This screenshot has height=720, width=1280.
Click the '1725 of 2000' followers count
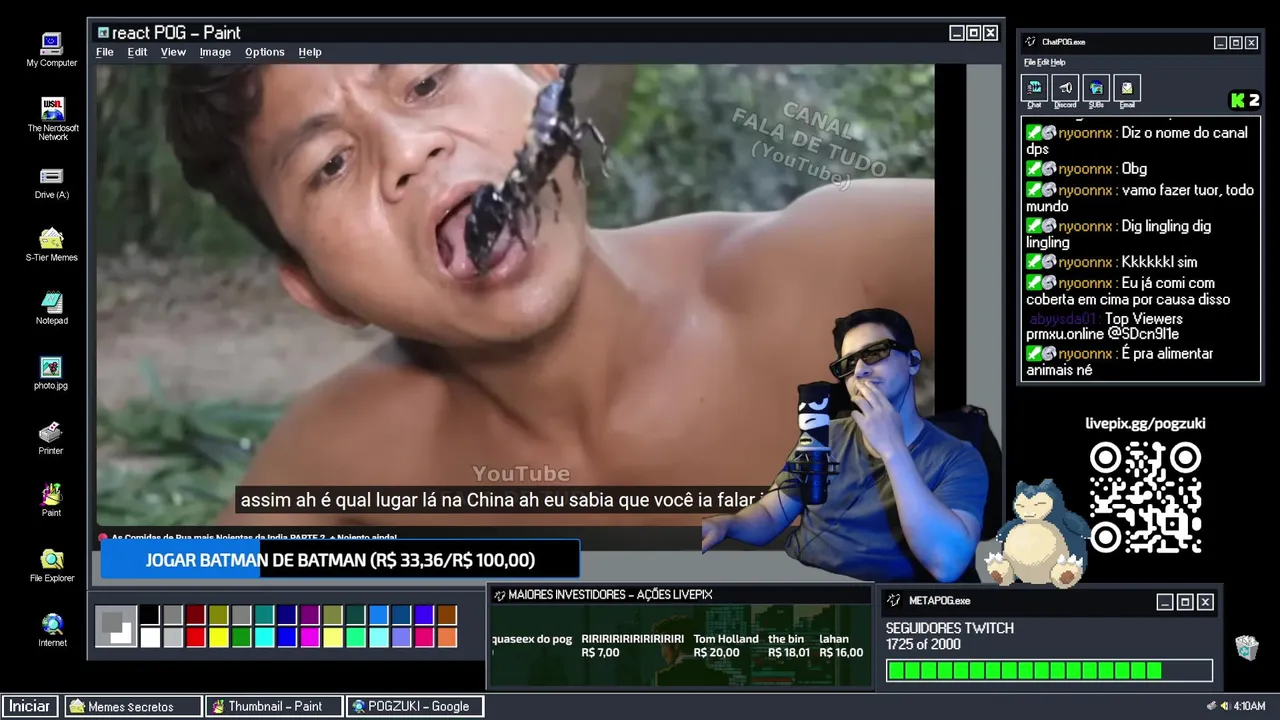(923, 645)
